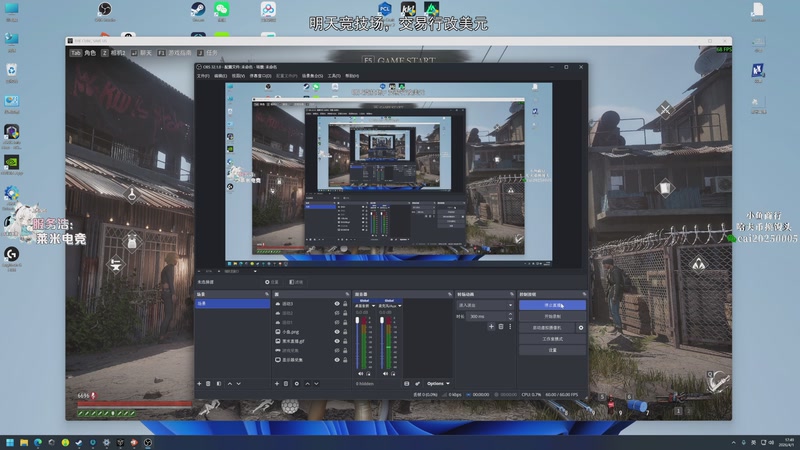
Task: Open virtual camera settings gear icon
Action: click(x=581, y=328)
